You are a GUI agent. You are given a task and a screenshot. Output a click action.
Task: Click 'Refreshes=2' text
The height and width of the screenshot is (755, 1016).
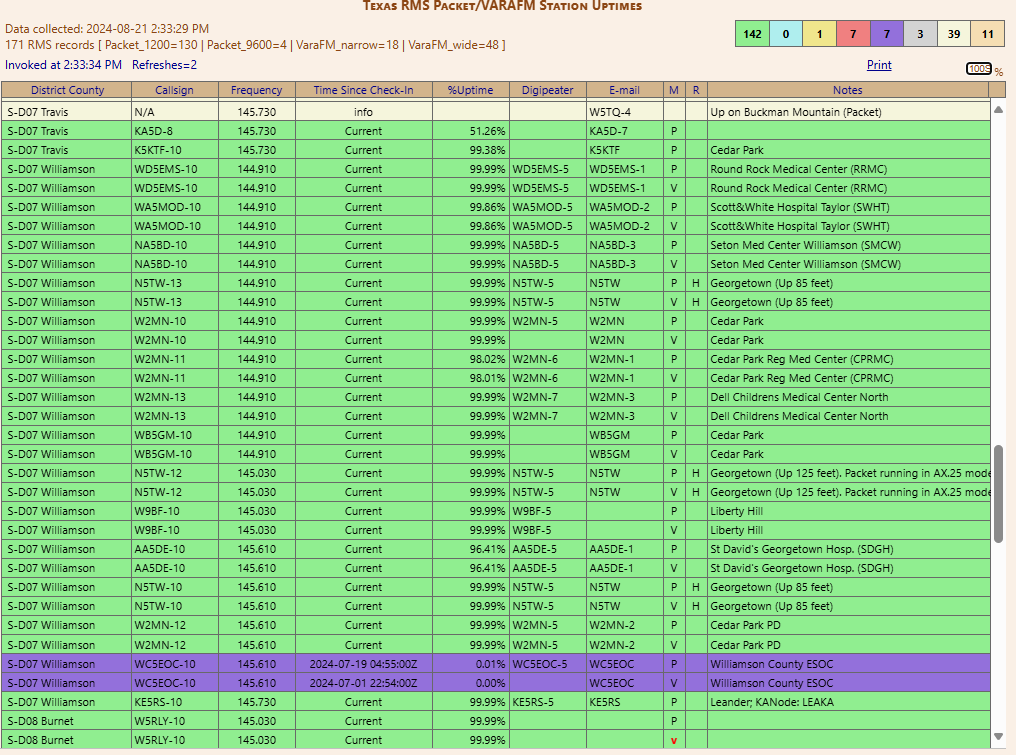(165, 65)
